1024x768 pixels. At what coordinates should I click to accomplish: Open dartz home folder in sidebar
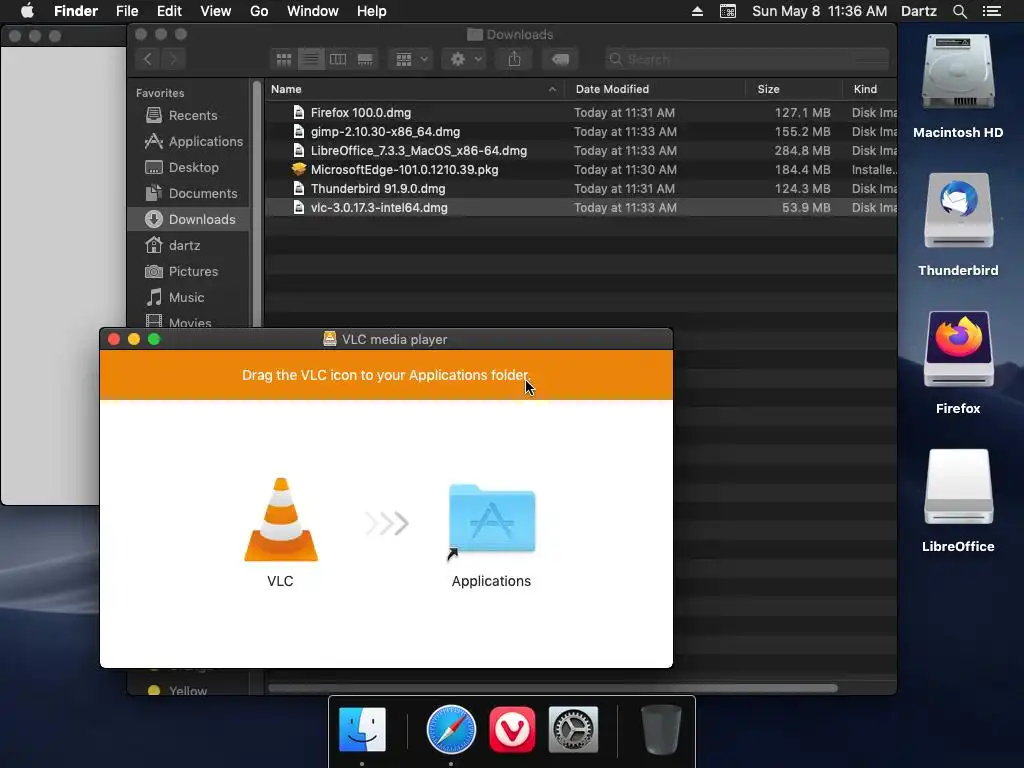(188, 246)
